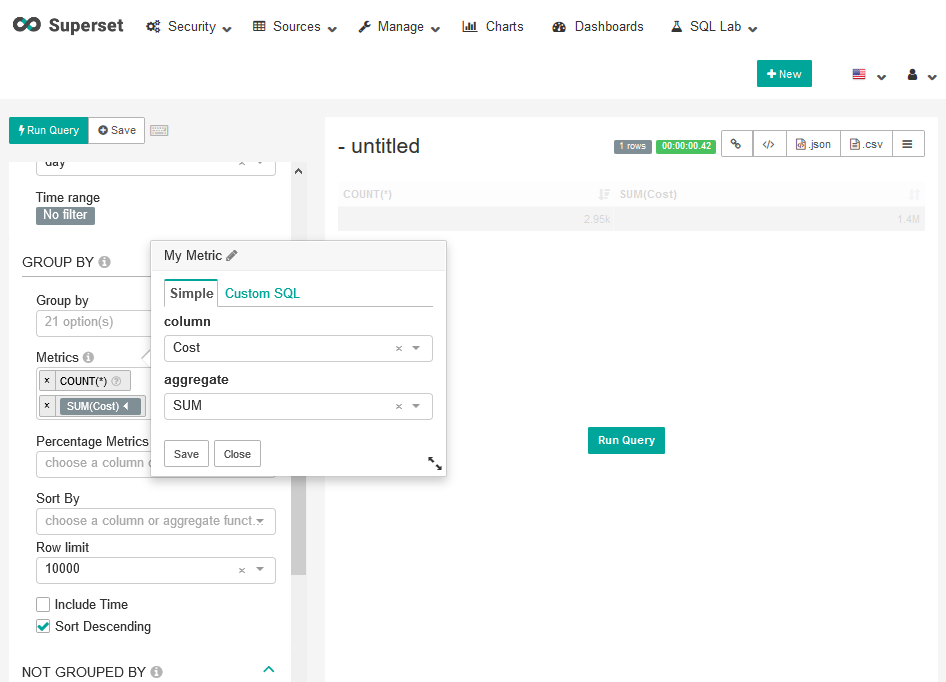Open the hamburger menu in chart header
This screenshot has height=682, width=946.
[907, 144]
